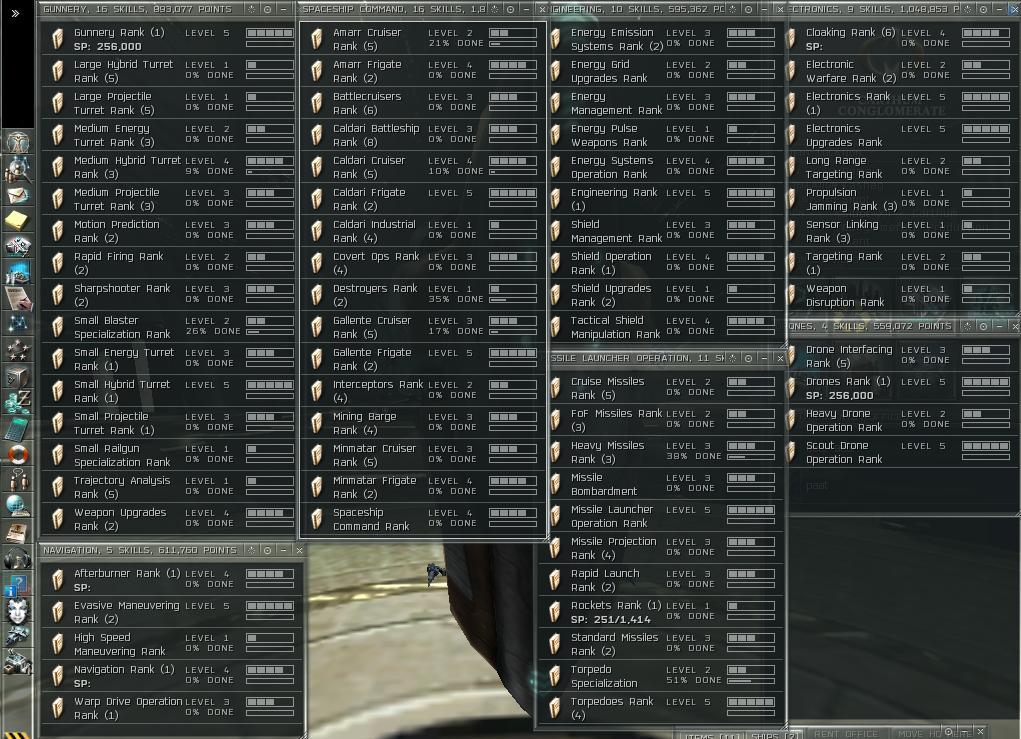Toggle the pin icon on Spaceship Command window
This screenshot has width=1021, height=739.
coord(510,9)
